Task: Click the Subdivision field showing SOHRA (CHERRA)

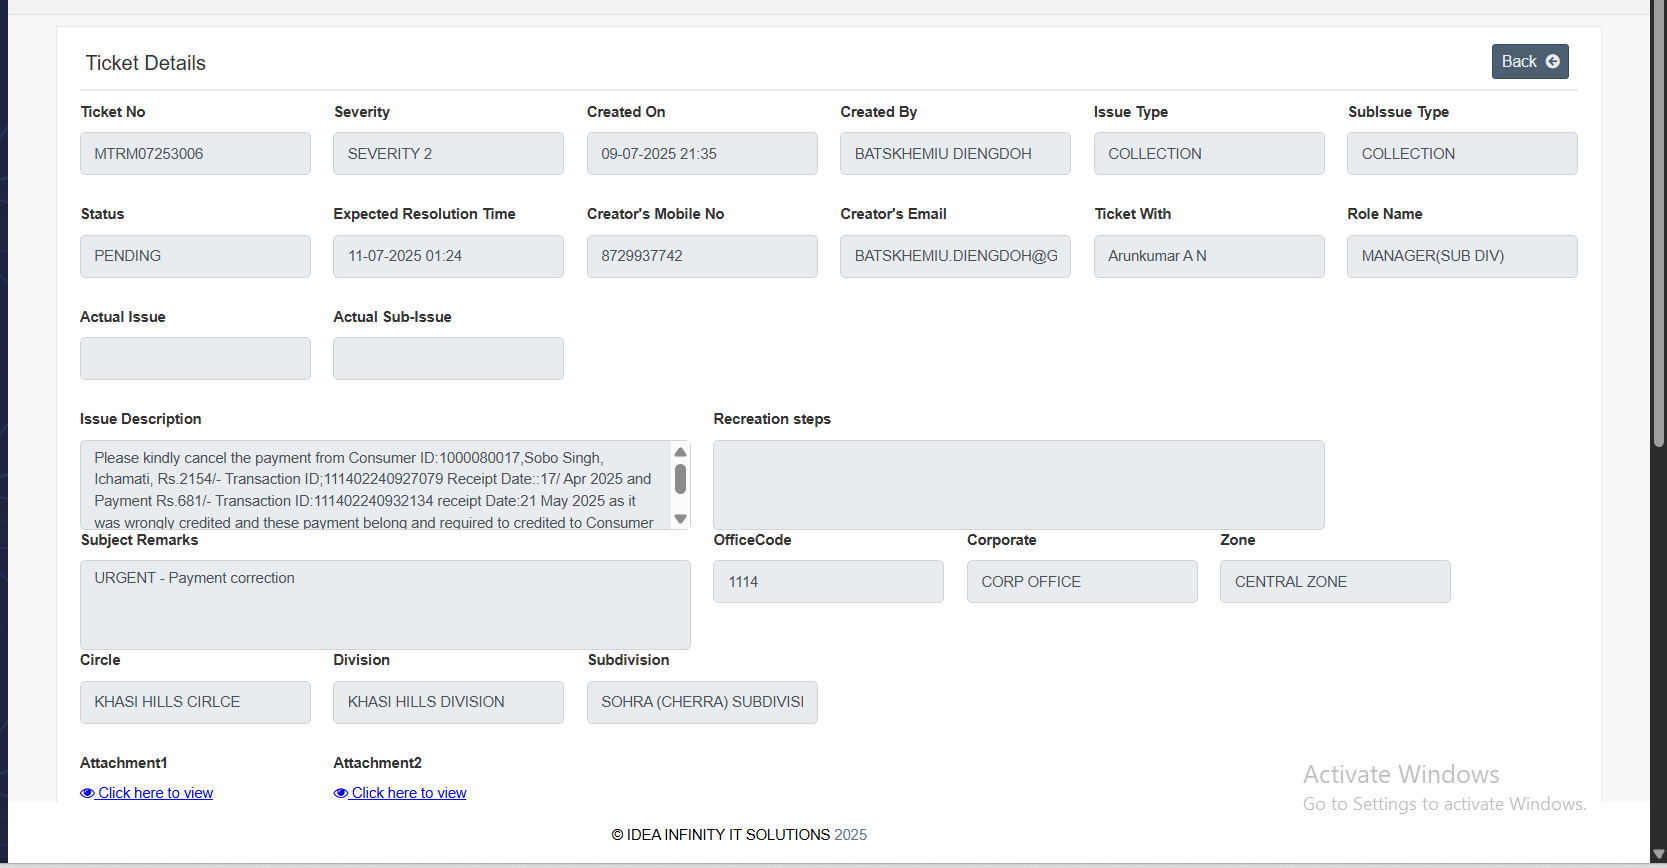Action: click(702, 702)
